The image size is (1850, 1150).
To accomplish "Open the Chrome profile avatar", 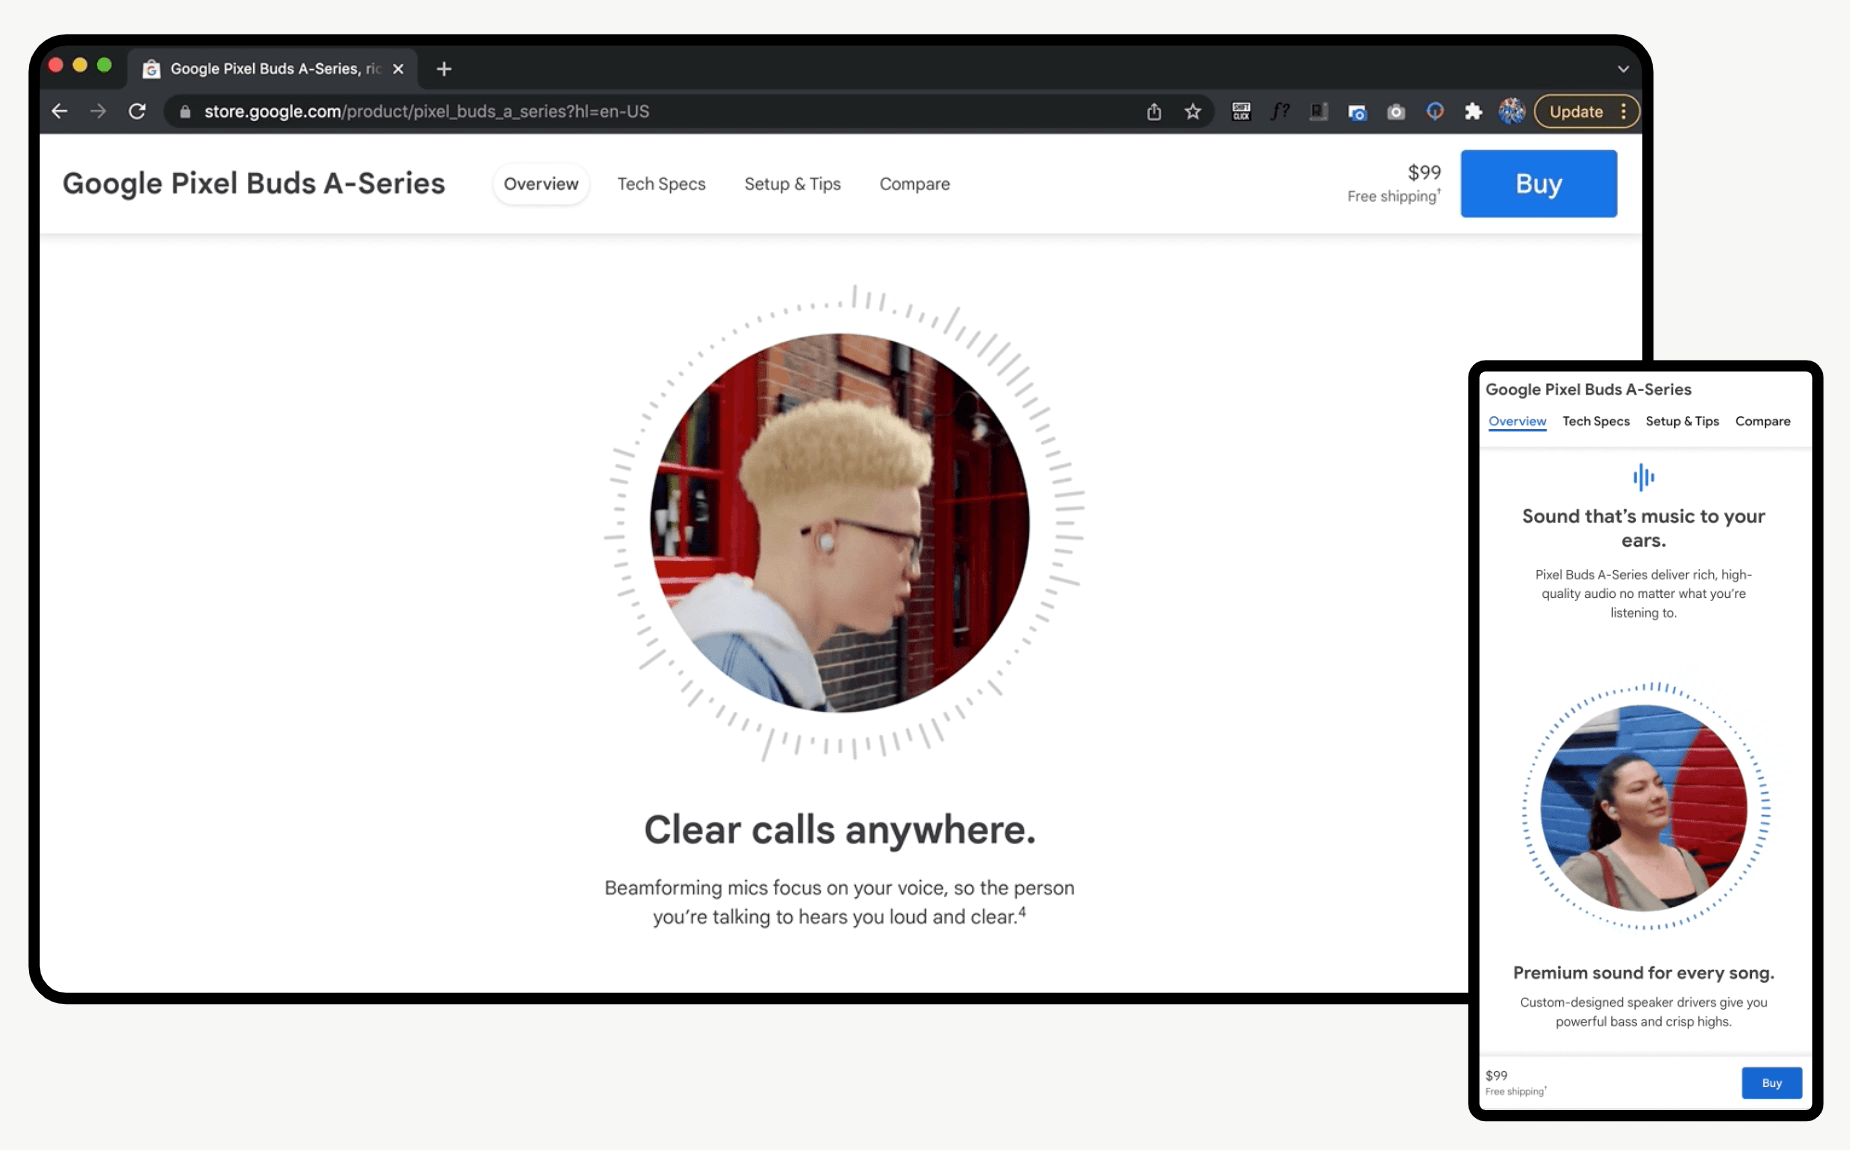I will pyautogui.click(x=1512, y=111).
